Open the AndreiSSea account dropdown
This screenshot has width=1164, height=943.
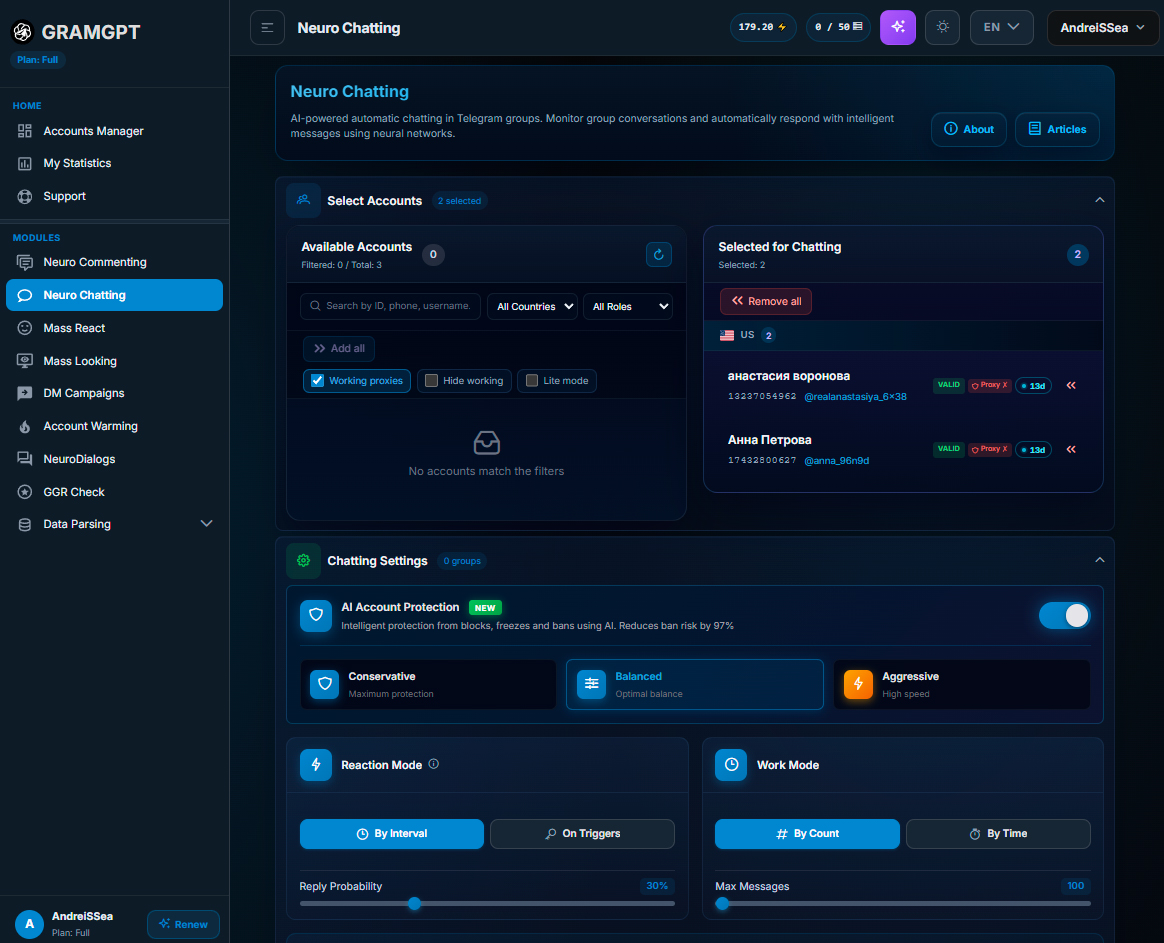tap(1102, 27)
